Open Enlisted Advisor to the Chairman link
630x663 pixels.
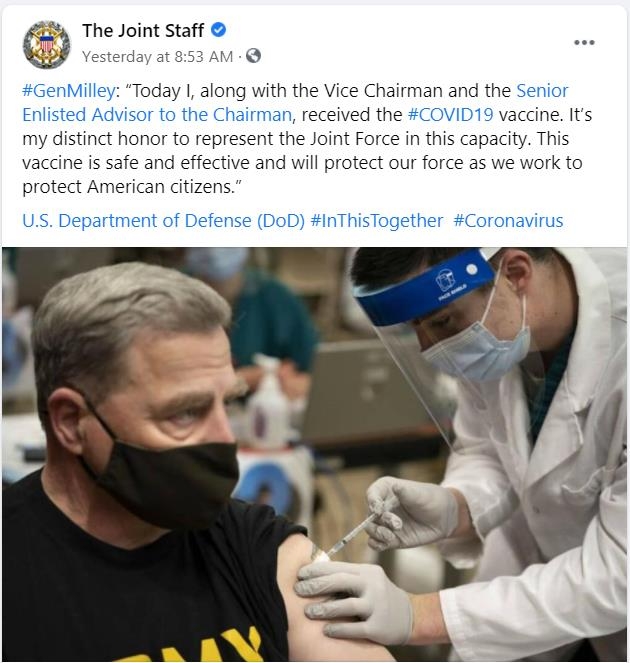[157, 115]
